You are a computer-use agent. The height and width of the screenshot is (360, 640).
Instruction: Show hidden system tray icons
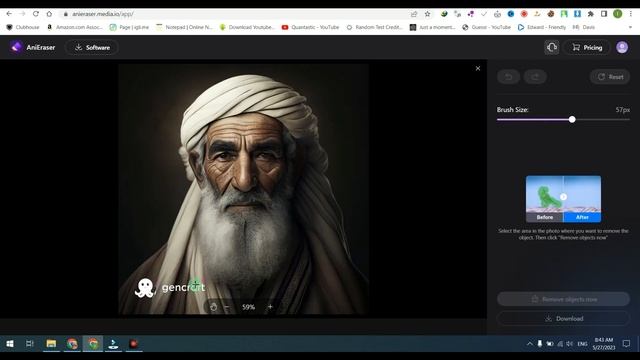(x=529, y=344)
